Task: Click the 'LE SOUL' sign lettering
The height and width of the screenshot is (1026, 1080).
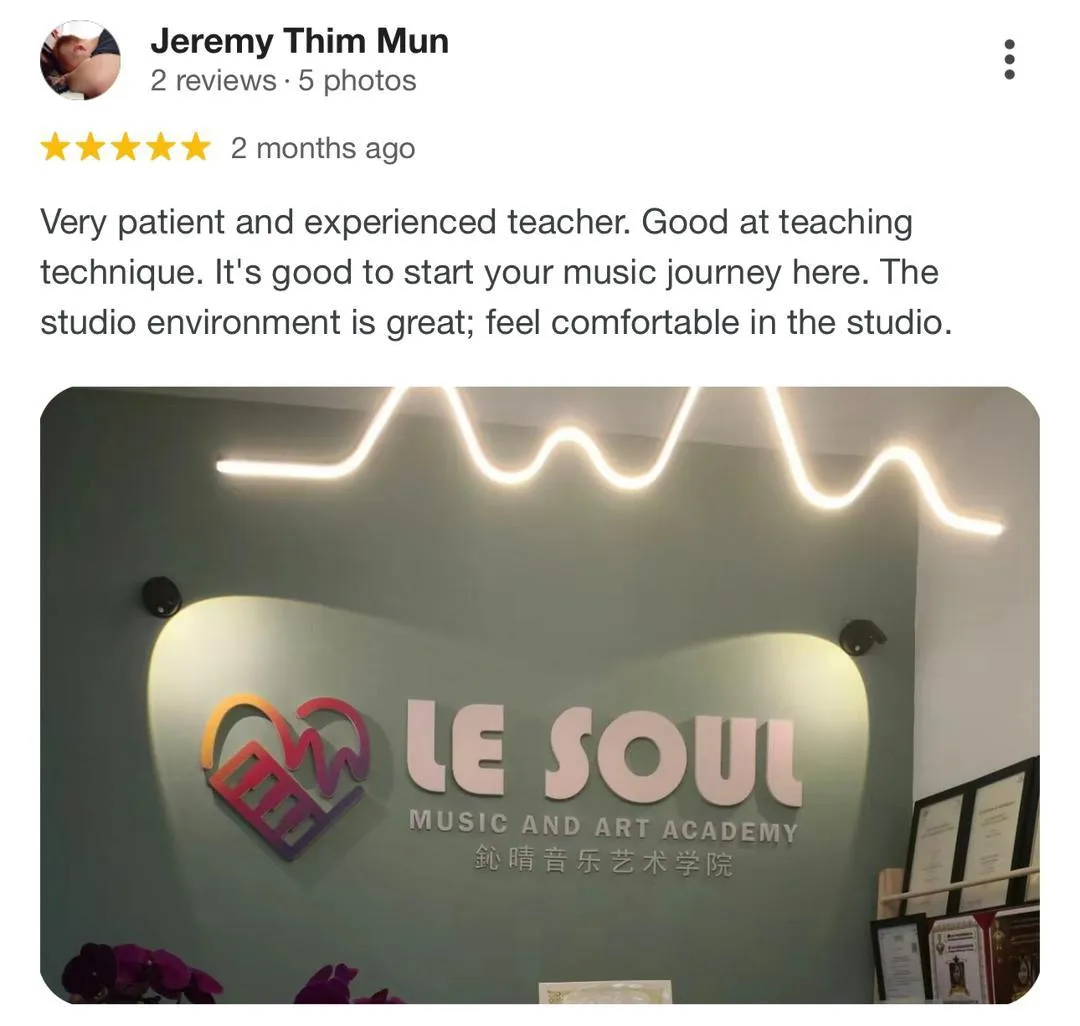Action: [x=603, y=752]
